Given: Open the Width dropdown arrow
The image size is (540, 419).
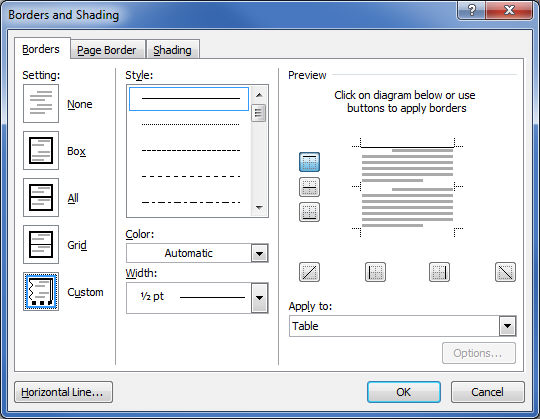Looking at the screenshot, I should pyautogui.click(x=259, y=298).
